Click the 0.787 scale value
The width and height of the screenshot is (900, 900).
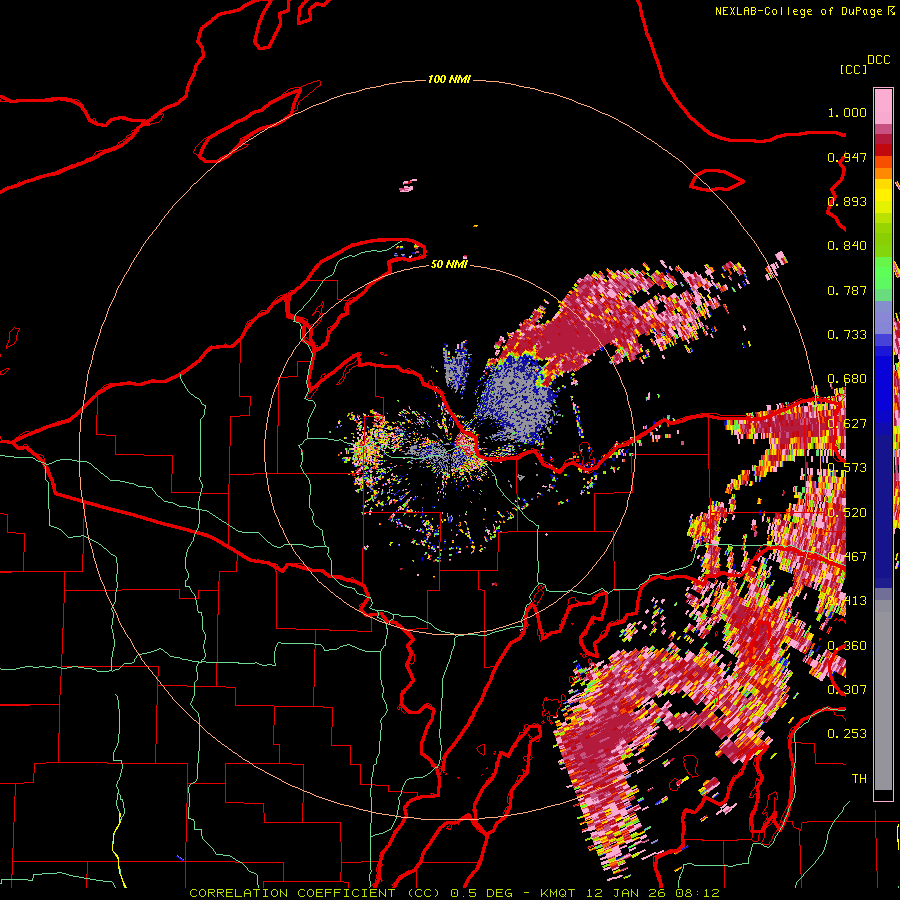(847, 290)
